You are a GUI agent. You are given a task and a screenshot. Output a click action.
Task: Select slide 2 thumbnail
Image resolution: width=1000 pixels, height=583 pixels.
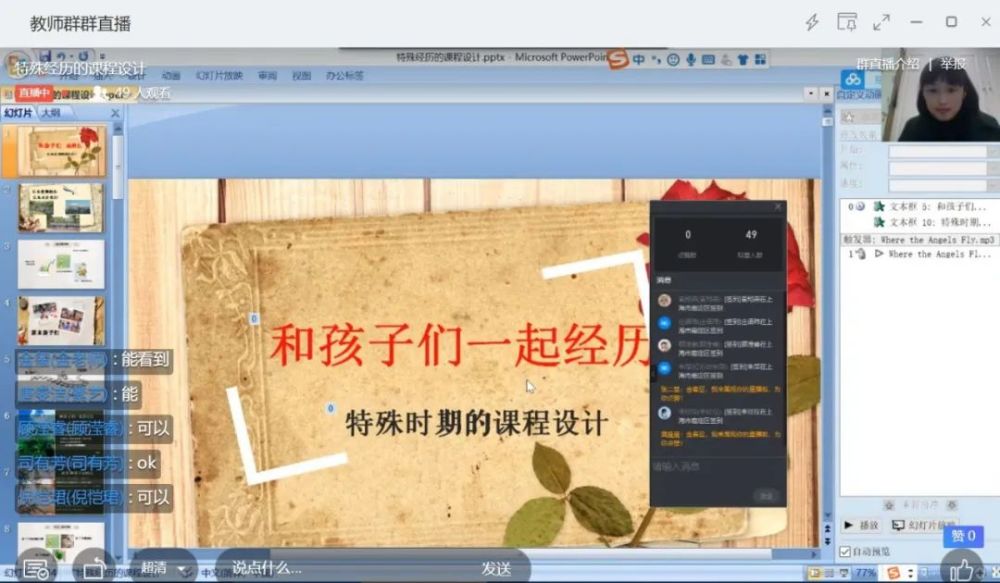click(x=61, y=208)
